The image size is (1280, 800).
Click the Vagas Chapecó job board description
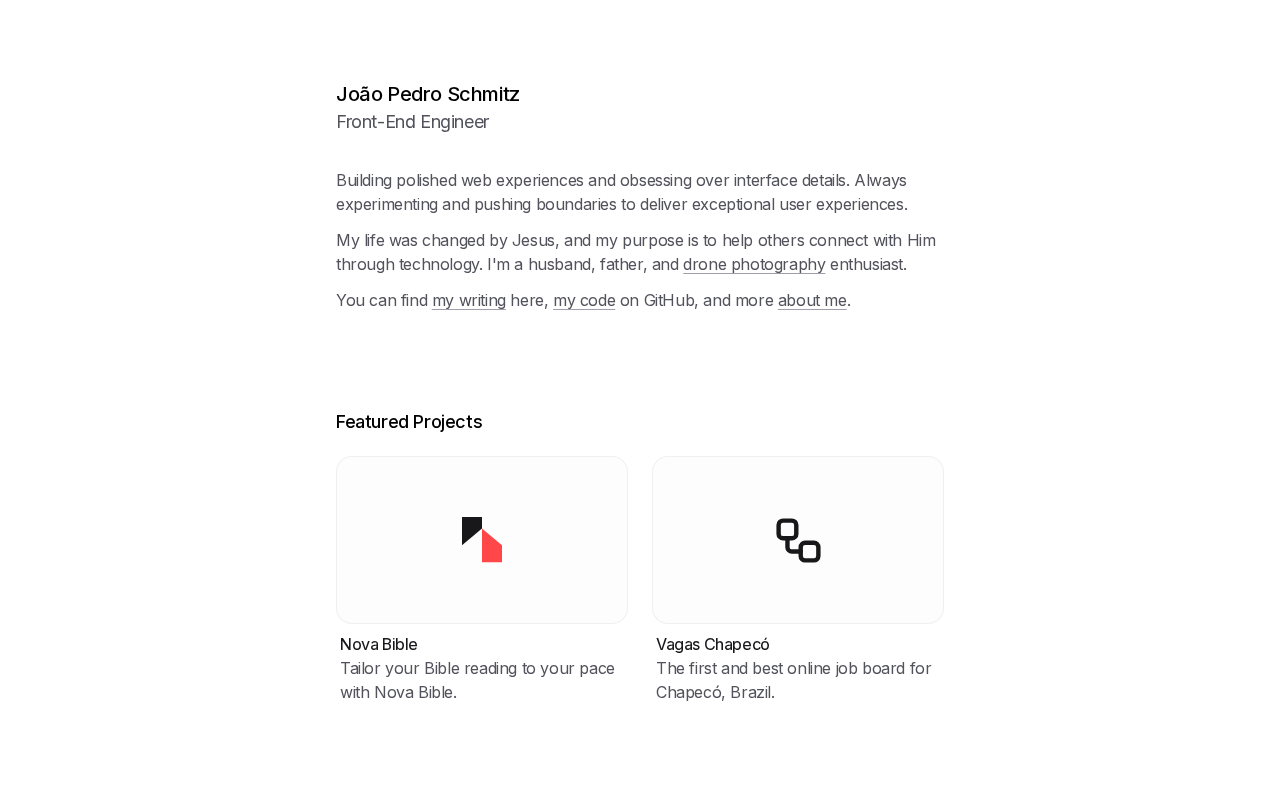pyautogui.click(x=793, y=680)
